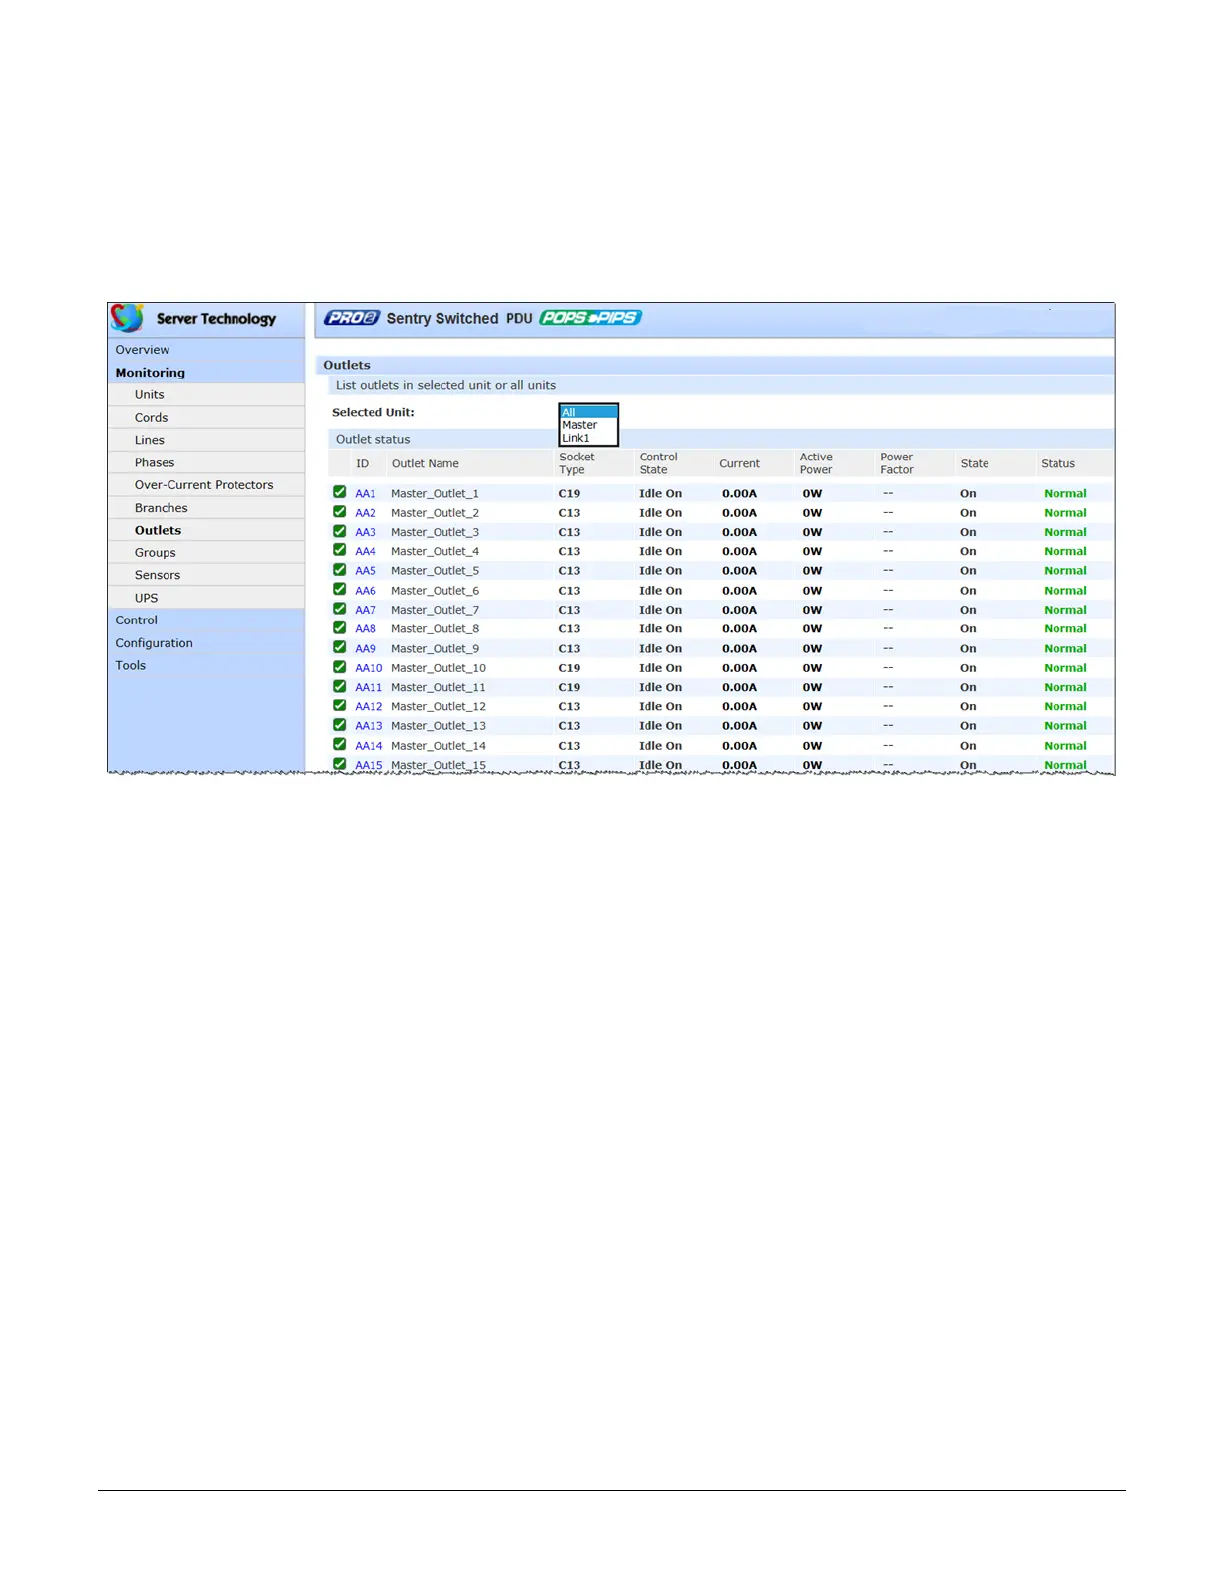The width and height of the screenshot is (1224, 1584).
Task: Open outlet AA2 details link
Action: [x=365, y=513]
